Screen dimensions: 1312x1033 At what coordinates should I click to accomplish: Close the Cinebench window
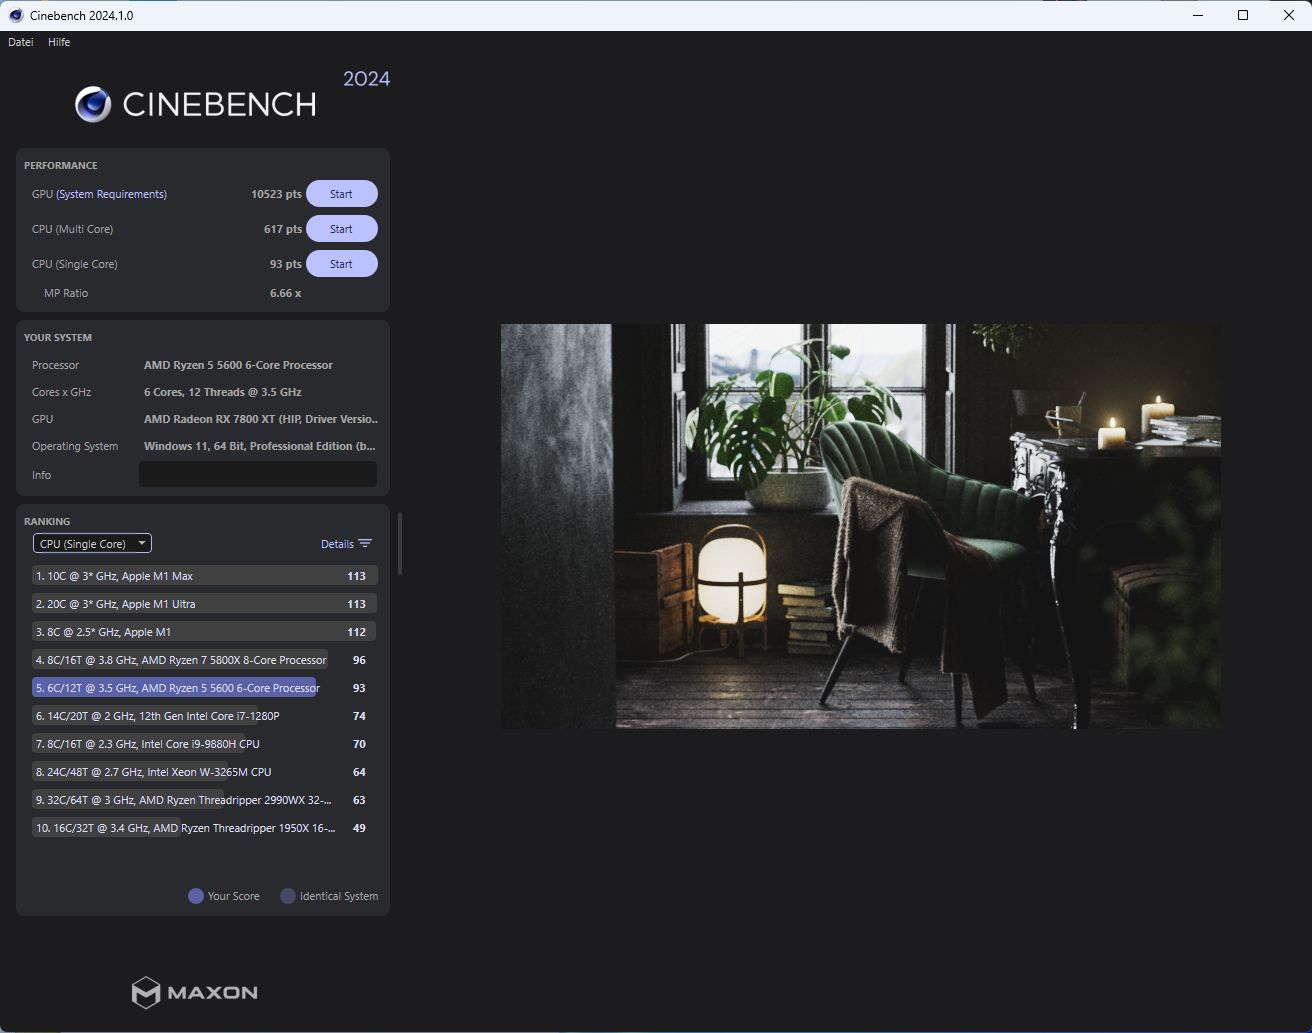click(1289, 15)
